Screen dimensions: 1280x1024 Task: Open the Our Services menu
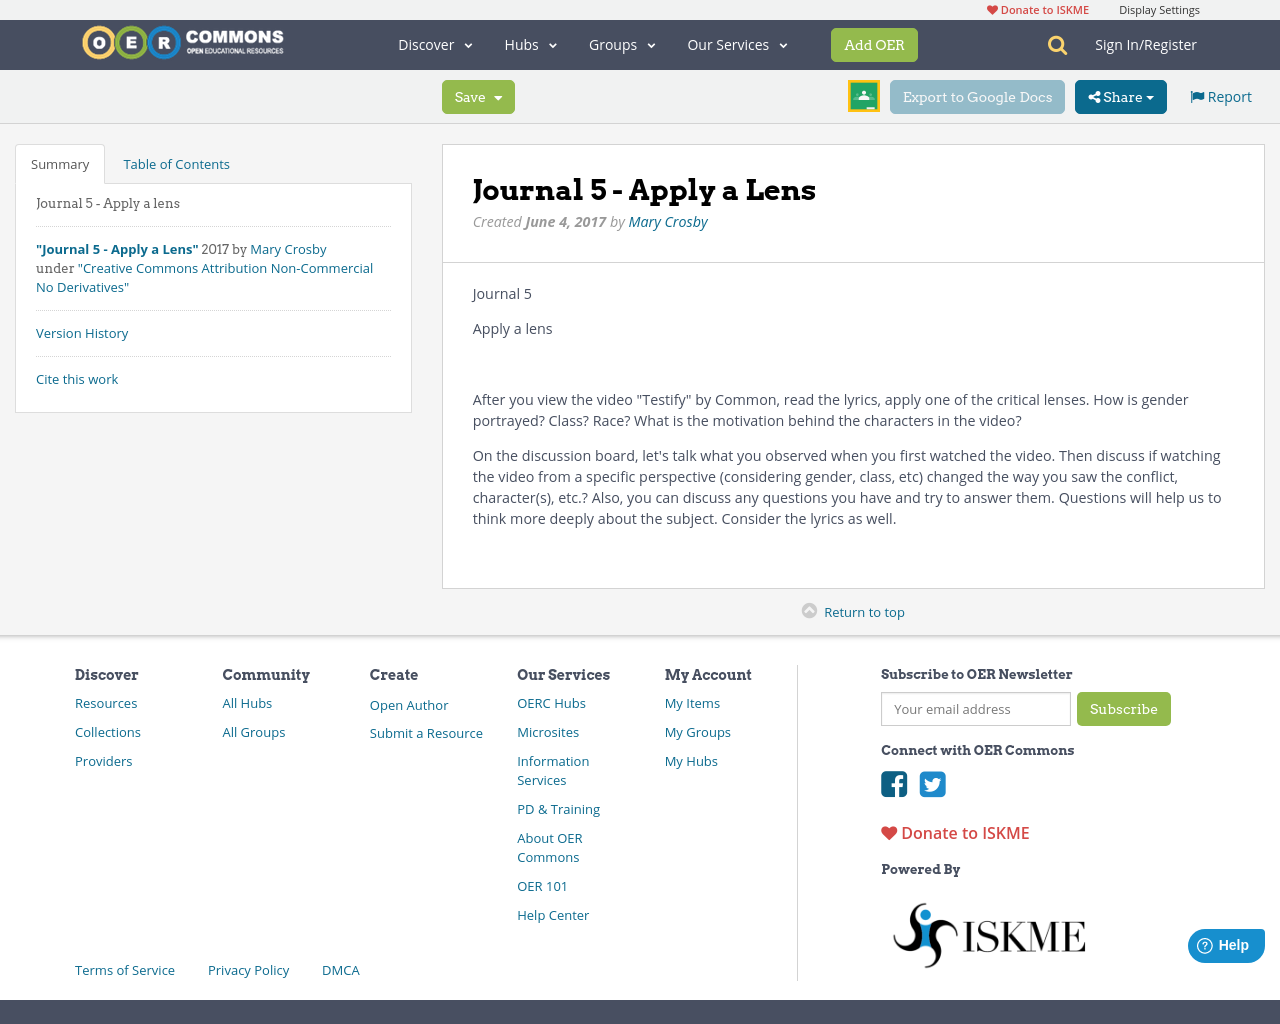point(736,45)
